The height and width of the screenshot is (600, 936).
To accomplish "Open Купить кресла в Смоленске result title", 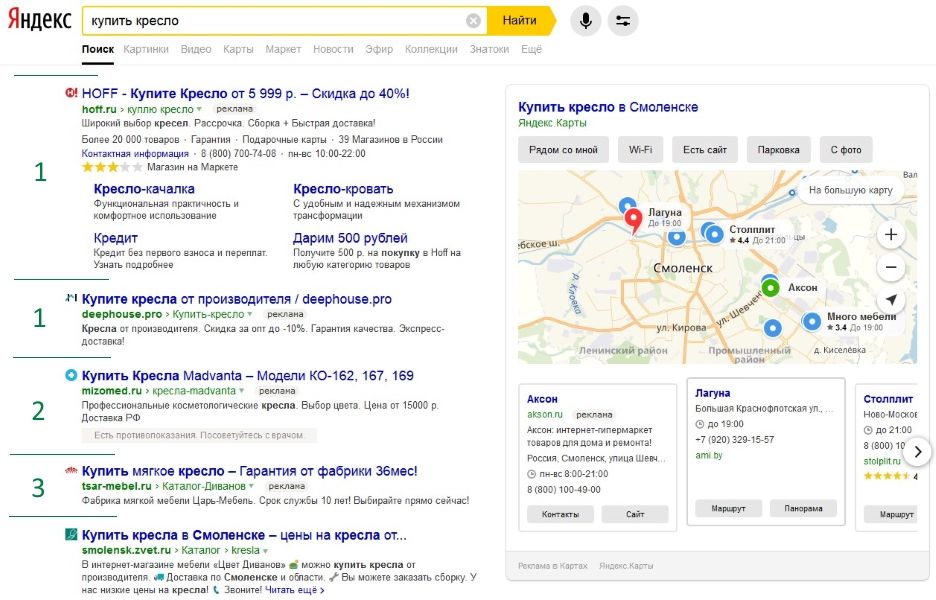I will point(244,535).
